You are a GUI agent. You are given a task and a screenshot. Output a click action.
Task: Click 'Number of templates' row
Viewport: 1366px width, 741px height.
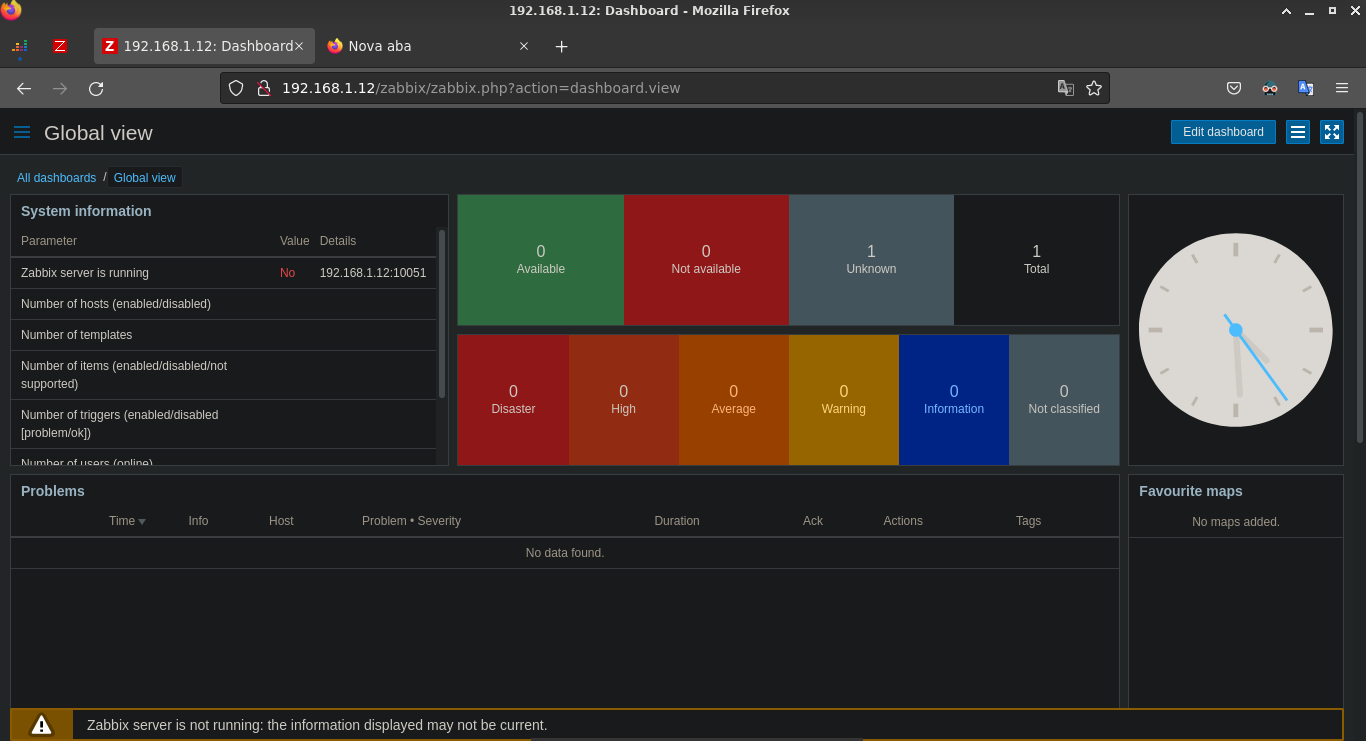click(x=224, y=335)
